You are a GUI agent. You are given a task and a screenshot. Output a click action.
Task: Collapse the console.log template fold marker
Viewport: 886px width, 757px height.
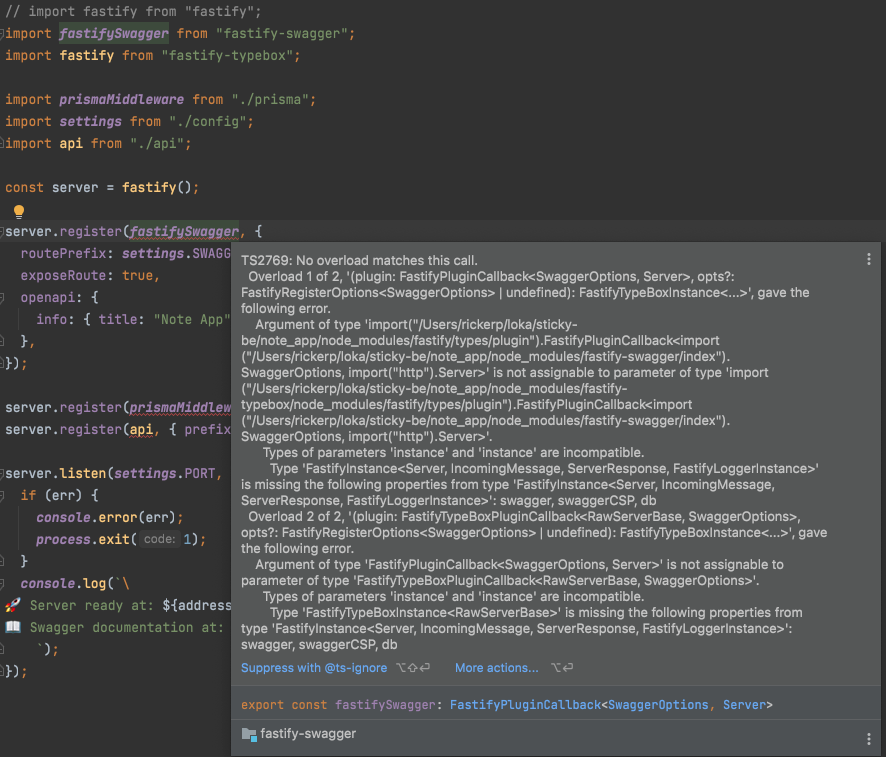[x=2, y=584]
